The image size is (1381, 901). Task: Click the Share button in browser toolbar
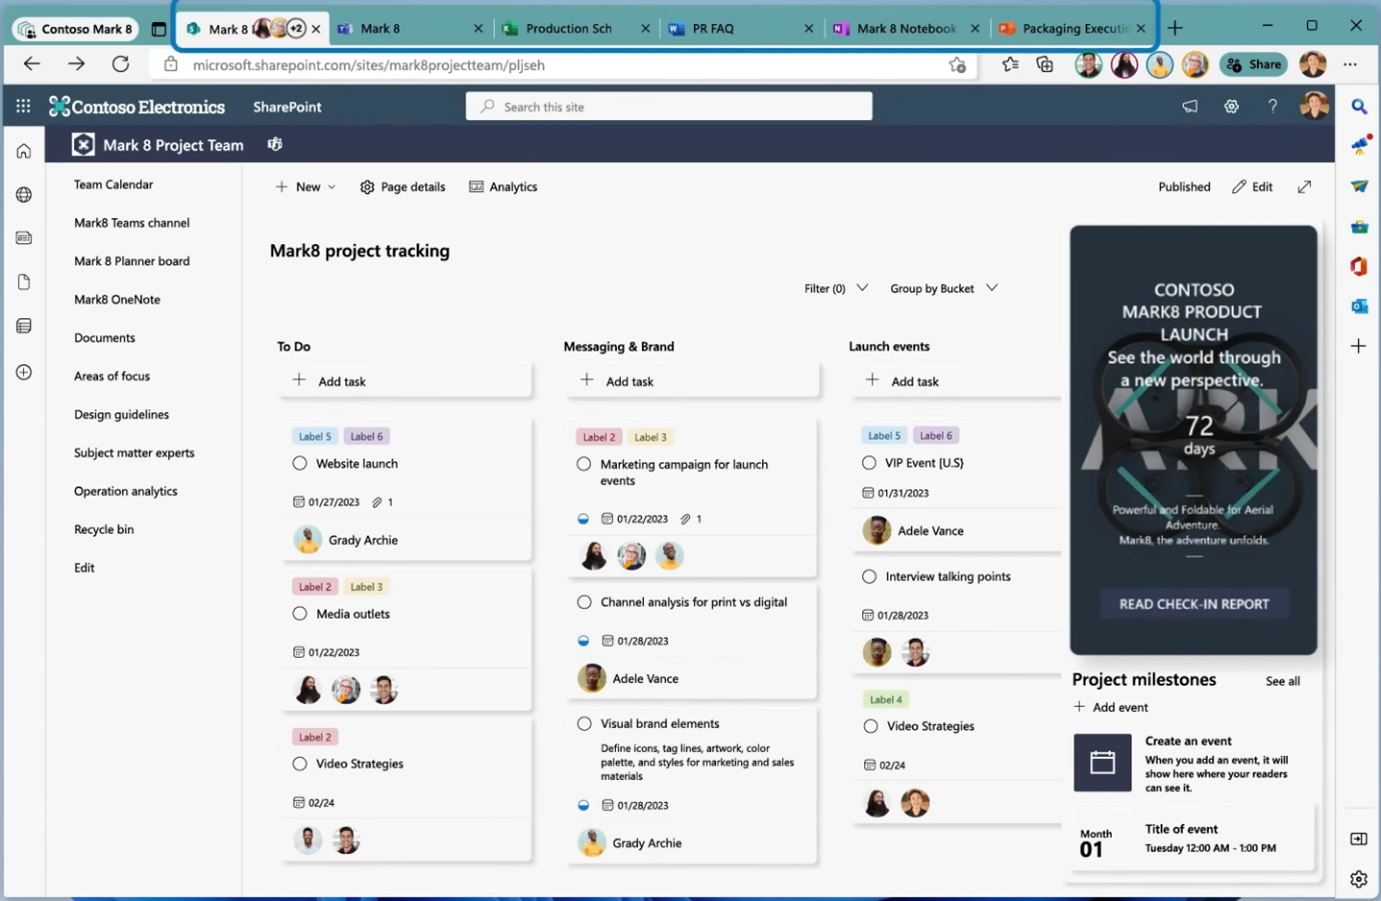coord(1254,65)
